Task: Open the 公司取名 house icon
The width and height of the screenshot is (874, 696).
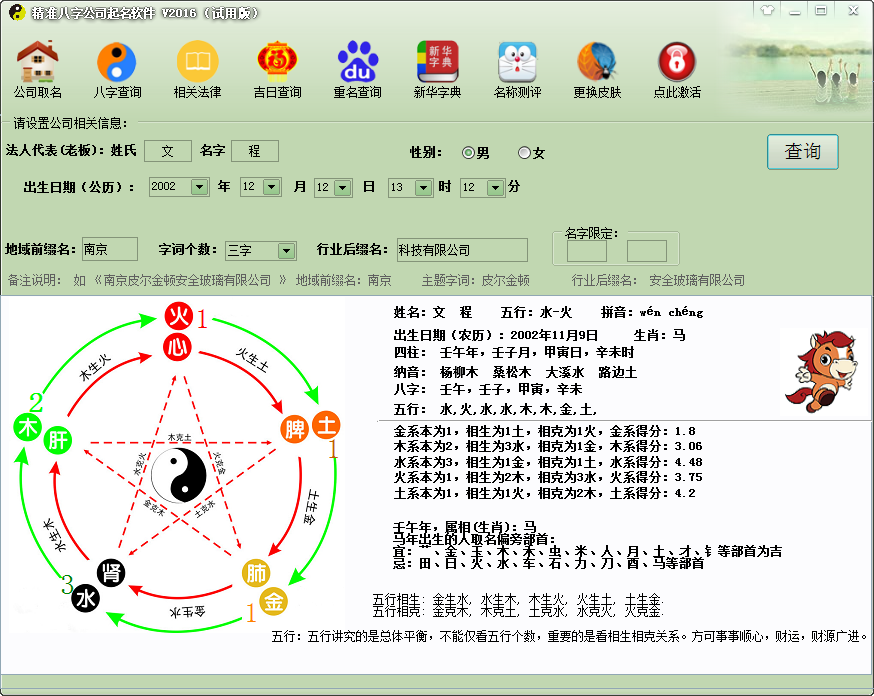Action: coord(37,62)
